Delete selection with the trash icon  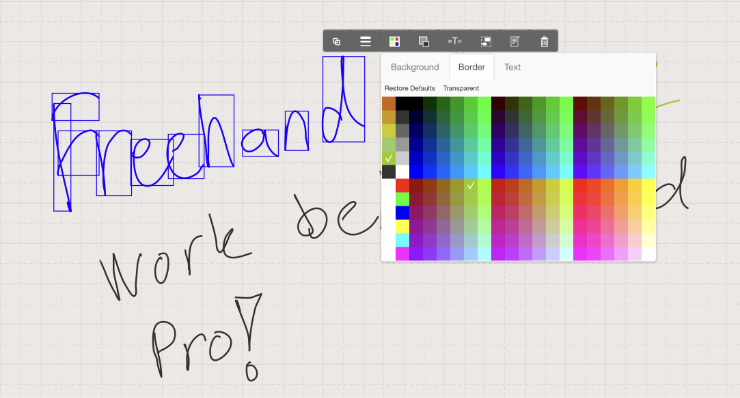coord(544,42)
